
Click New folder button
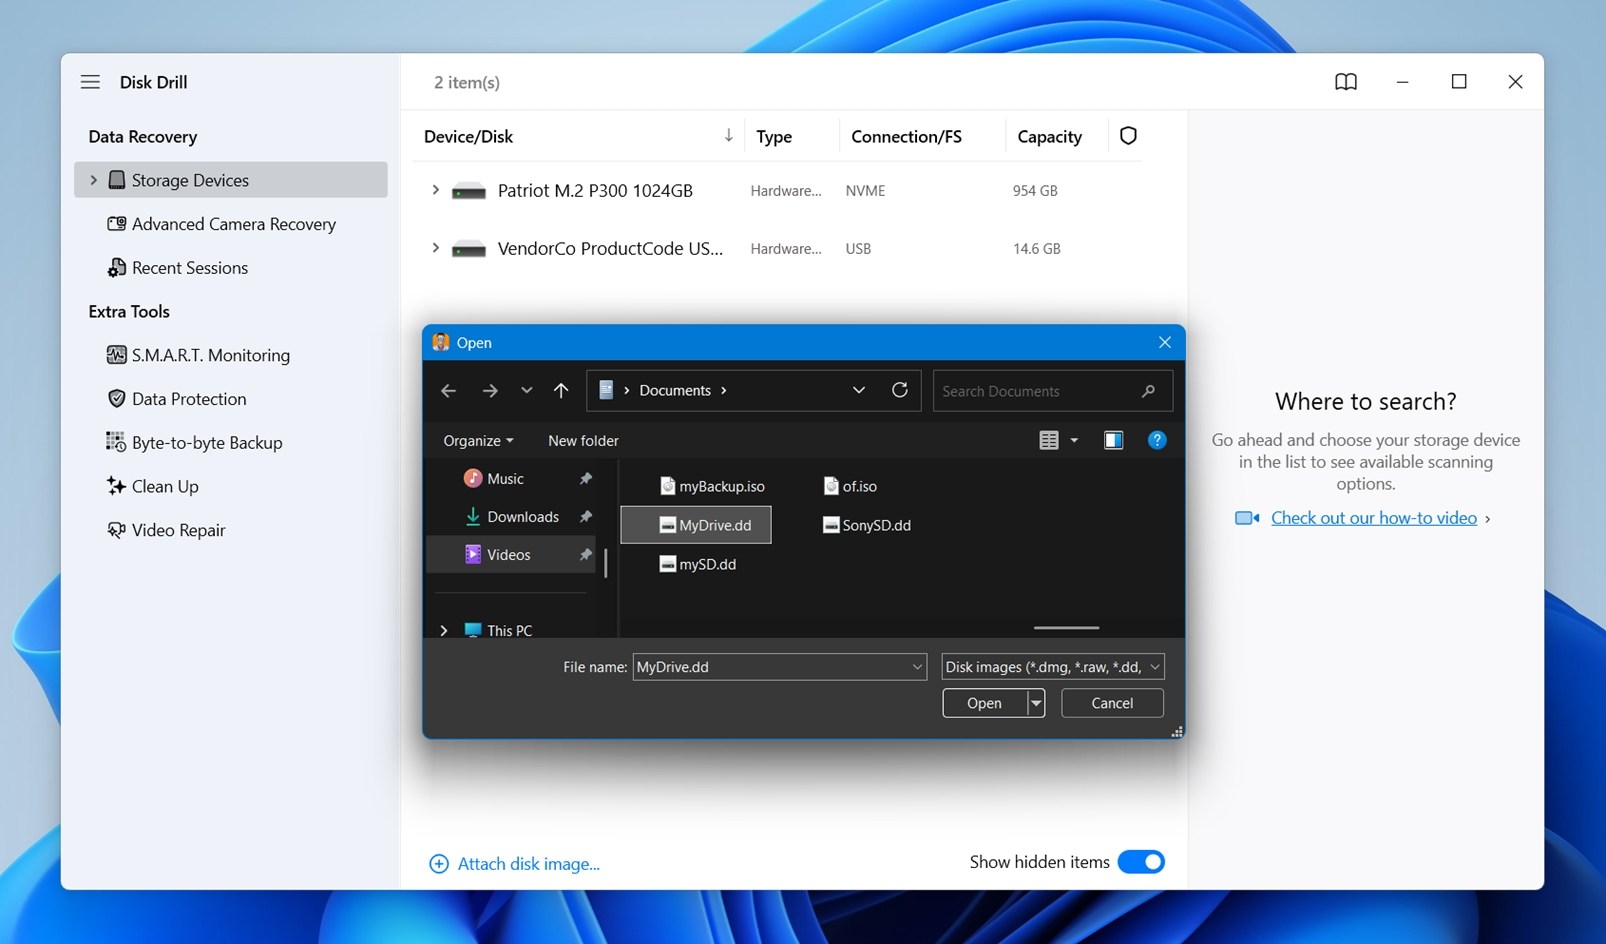[583, 441]
